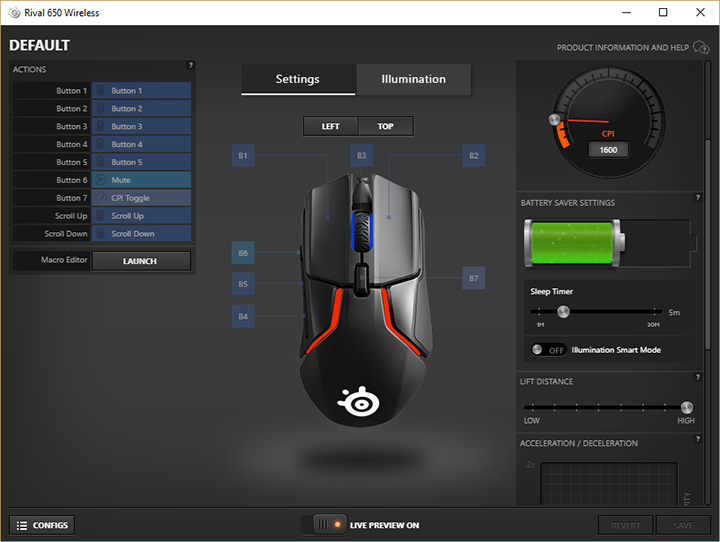Select the Settings tab
Image resolution: width=720 pixels, height=542 pixels.
click(x=298, y=80)
